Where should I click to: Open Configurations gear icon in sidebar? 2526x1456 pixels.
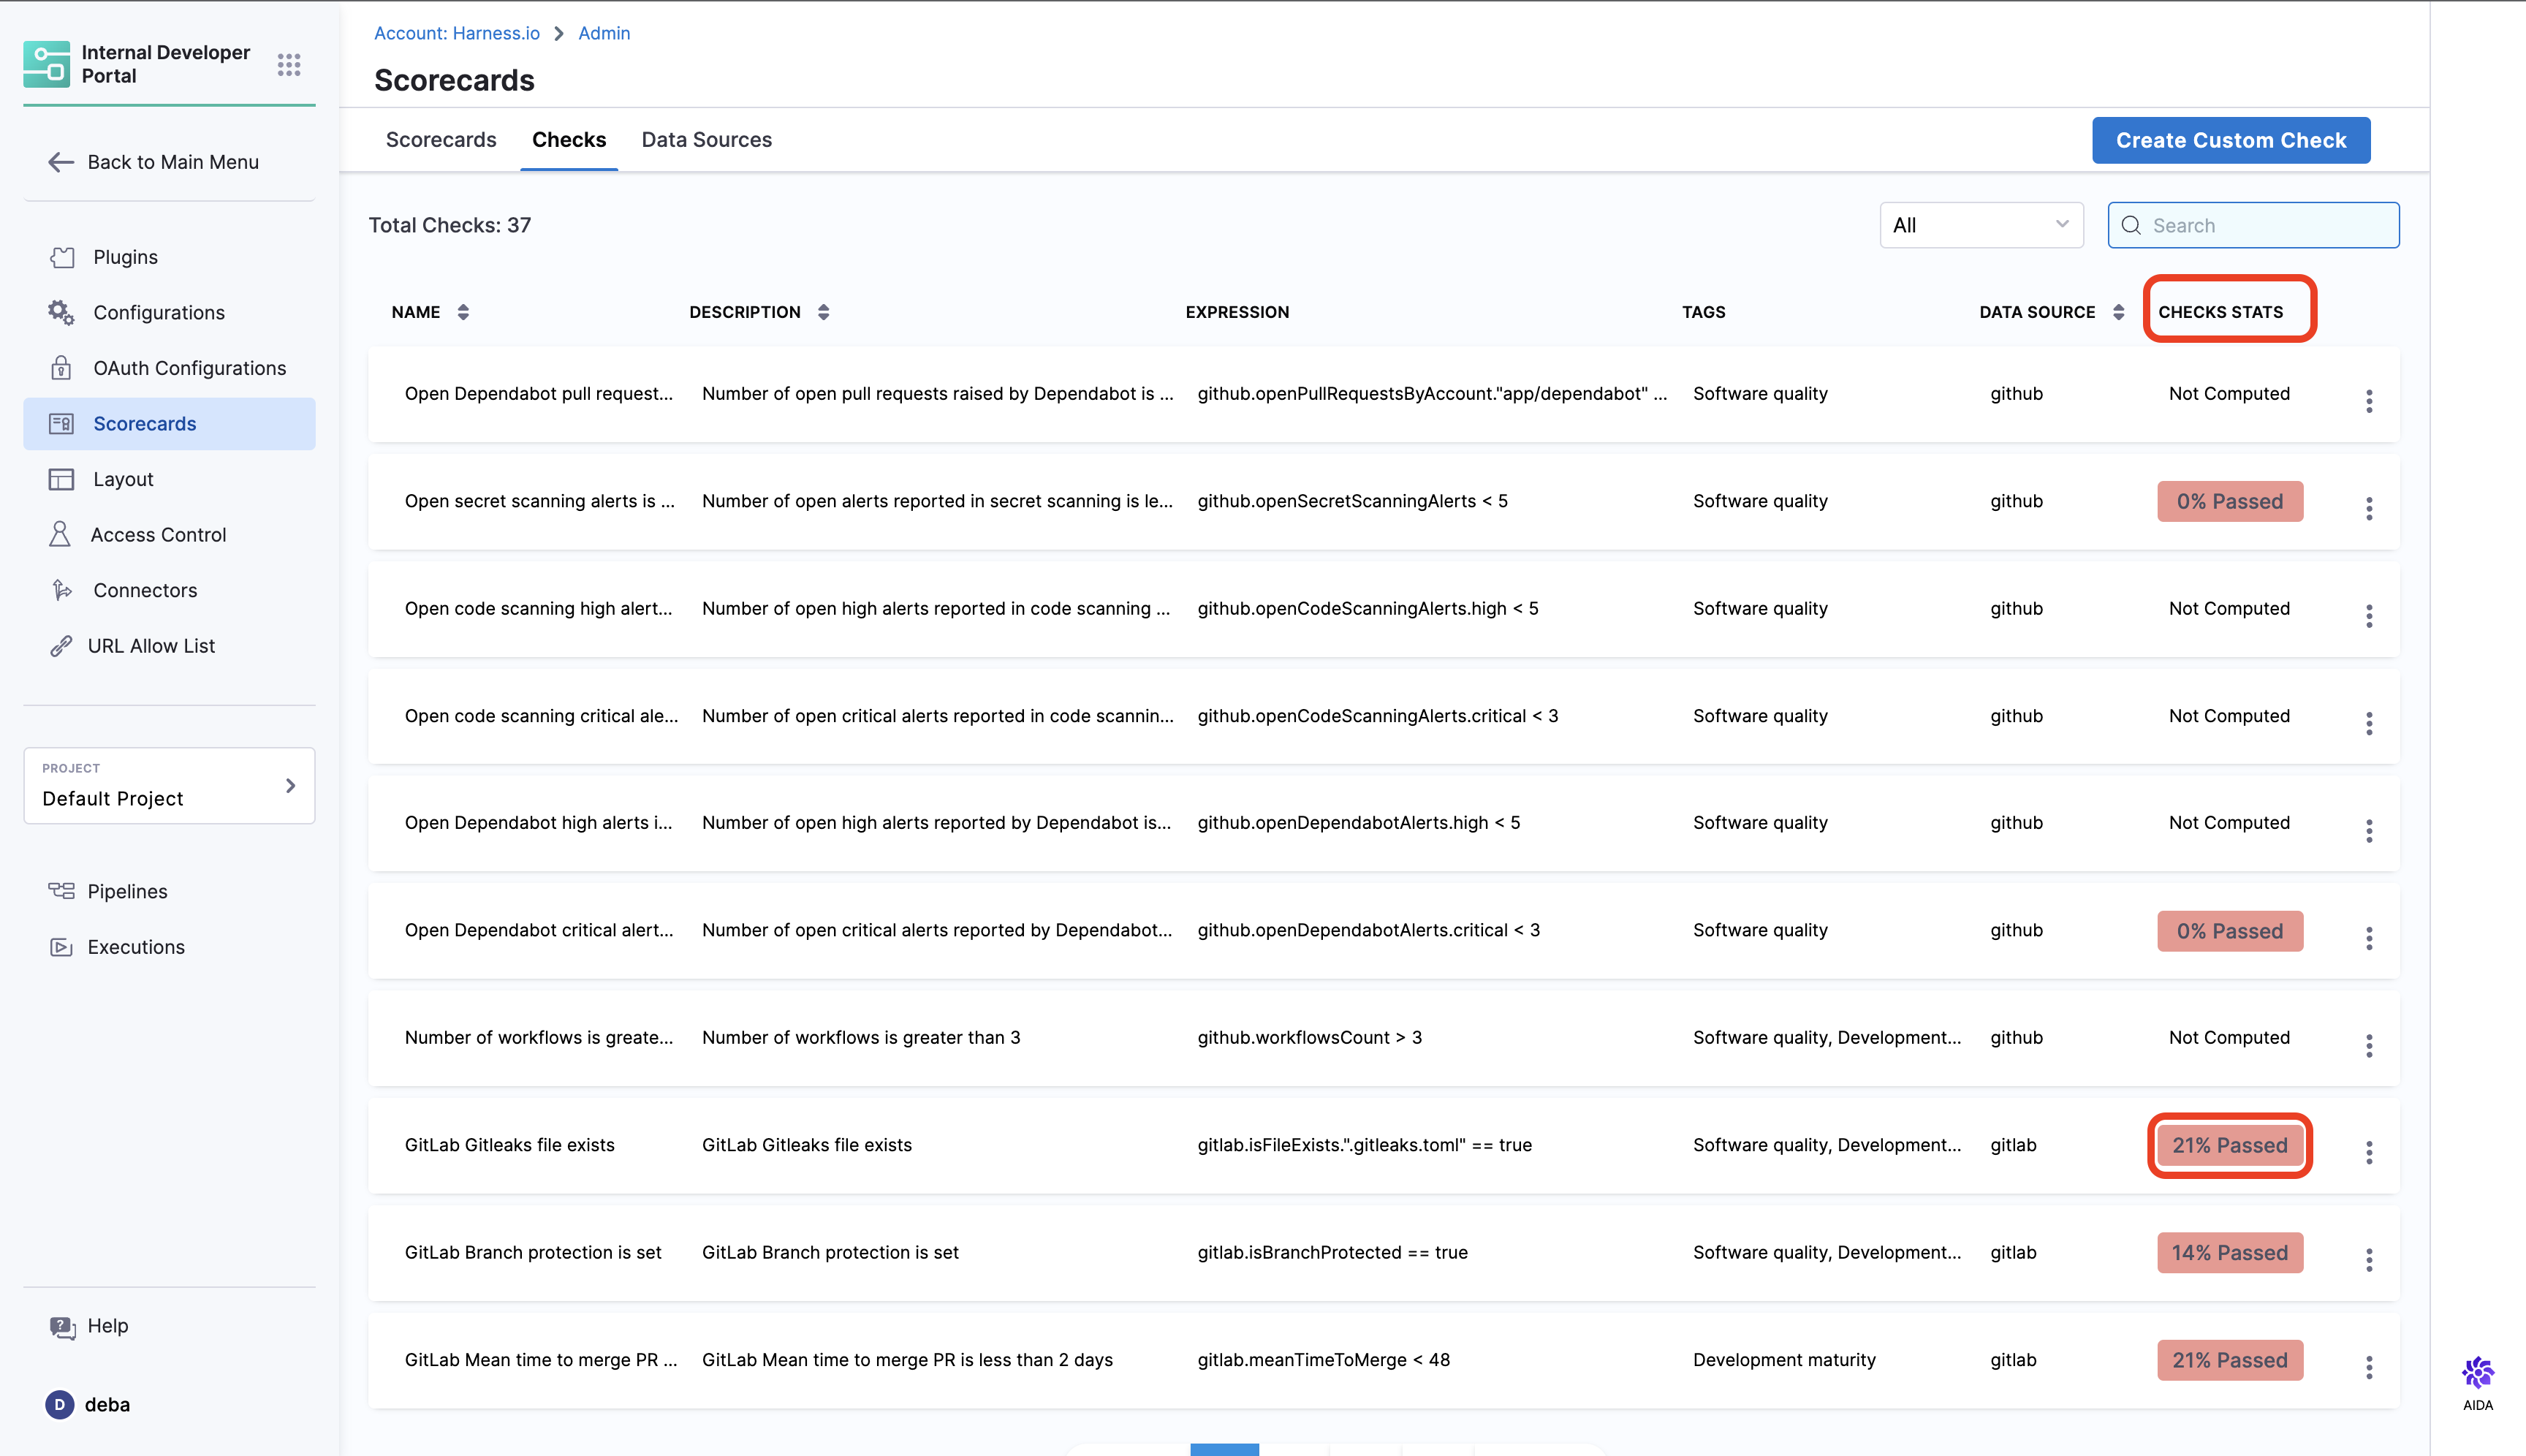[61, 313]
